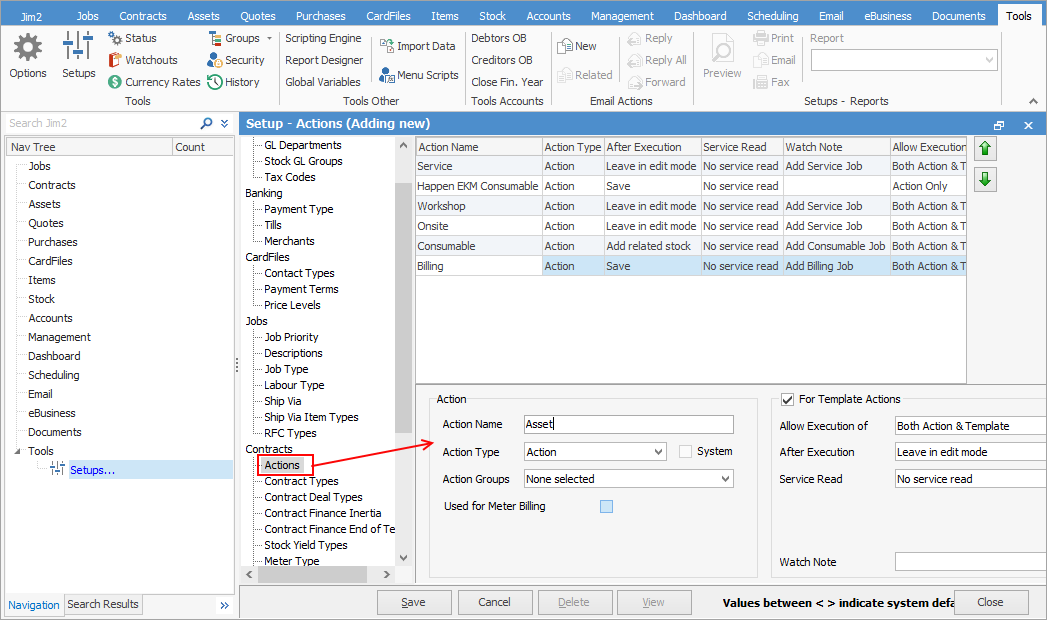The image size is (1047, 620).
Task: Open the Action Type dropdown
Action: coord(658,452)
